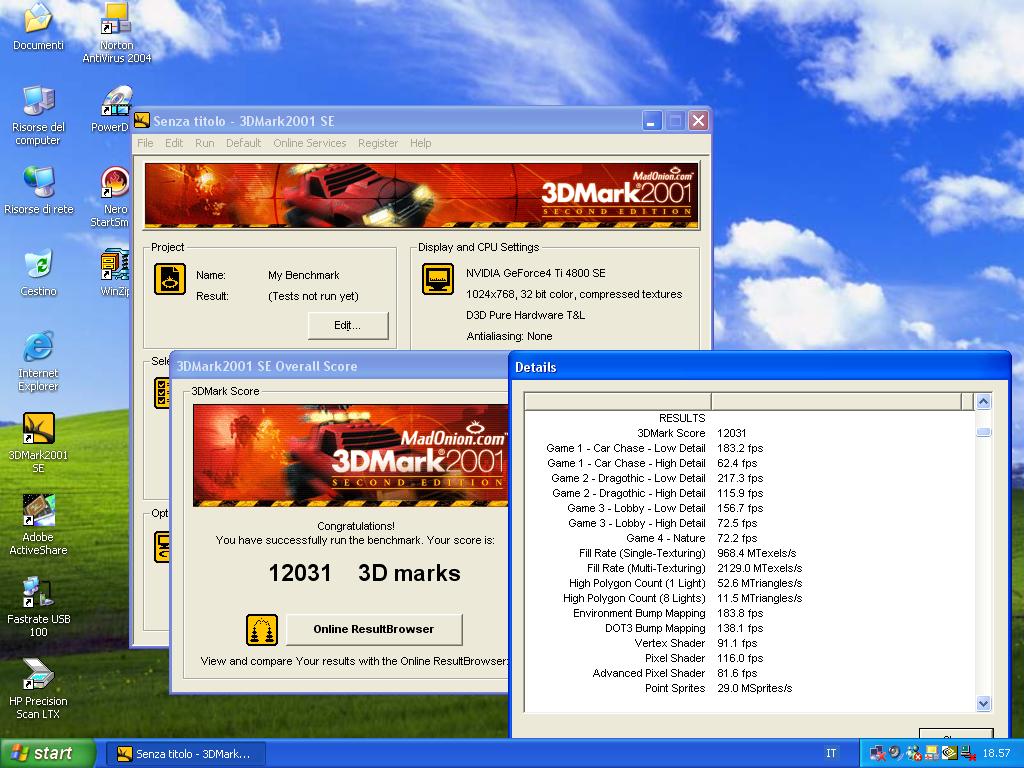This screenshot has height=768, width=1024.
Task: Click the disconnected network tray icon
Action: (968, 753)
